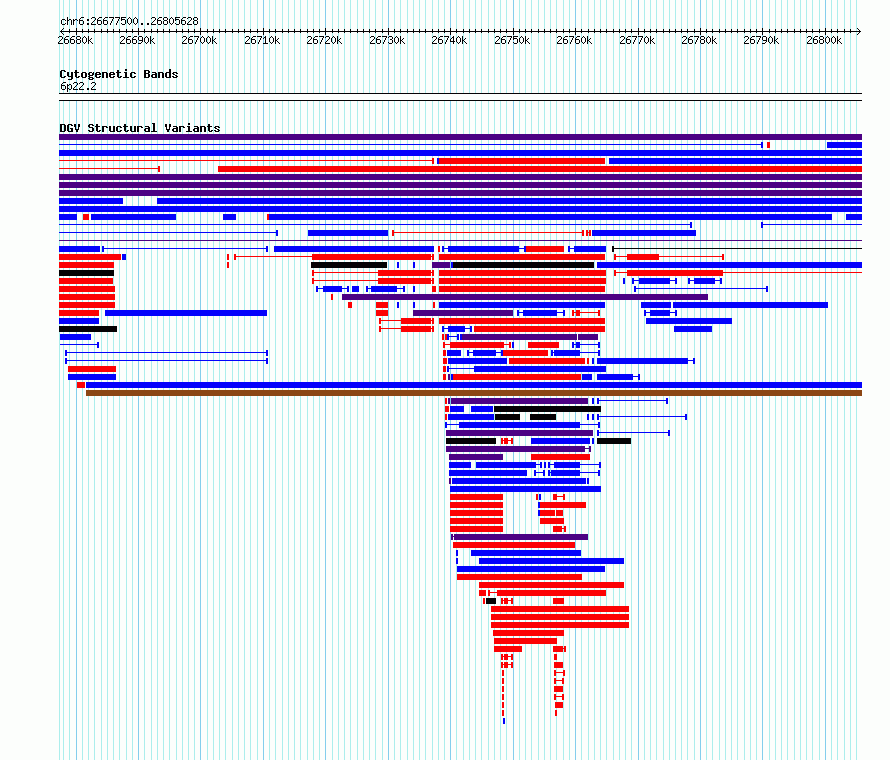
Task: Click the 26800k ruler label
Action: pos(824,40)
